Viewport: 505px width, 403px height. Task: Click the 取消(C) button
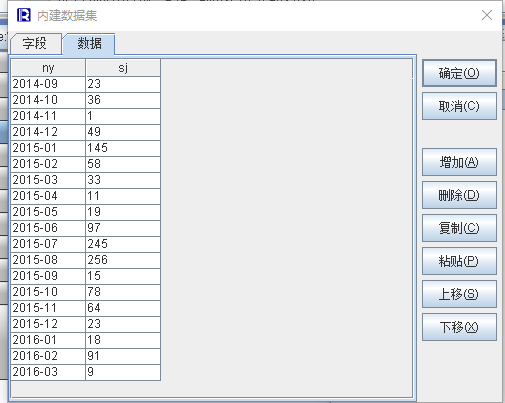click(x=459, y=106)
